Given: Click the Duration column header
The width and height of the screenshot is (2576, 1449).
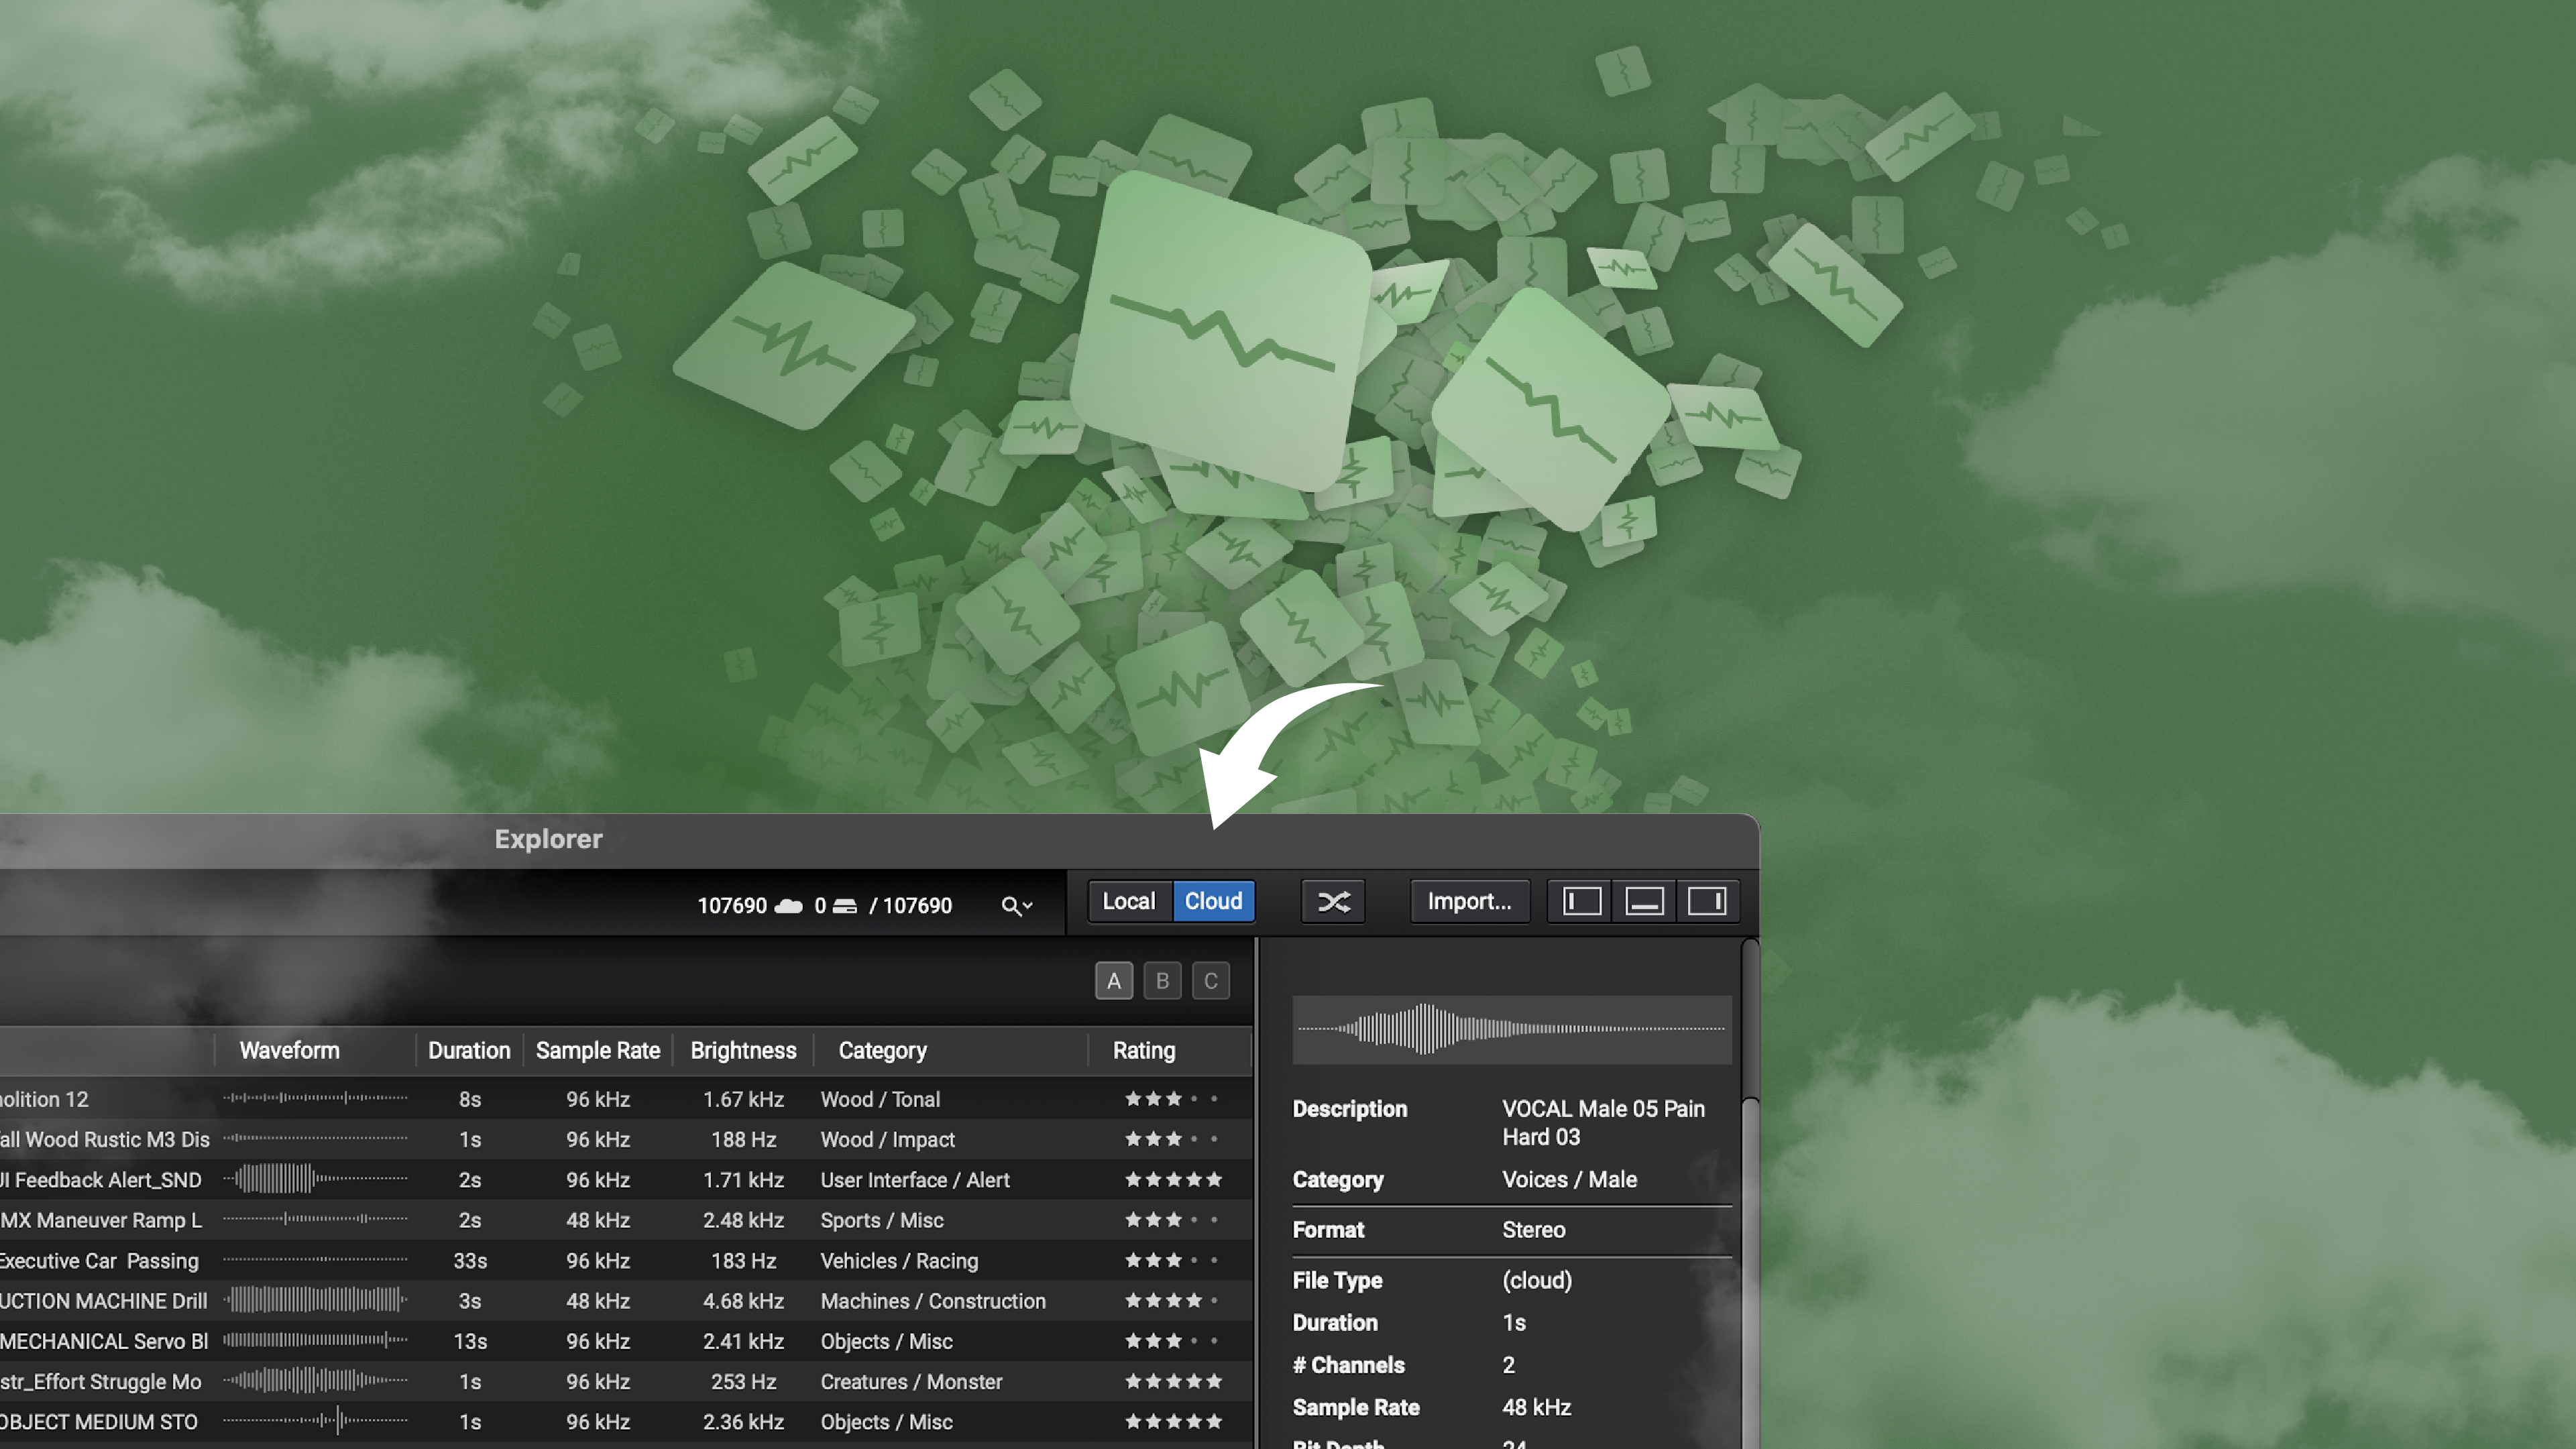Looking at the screenshot, I should (x=469, y=1050).
